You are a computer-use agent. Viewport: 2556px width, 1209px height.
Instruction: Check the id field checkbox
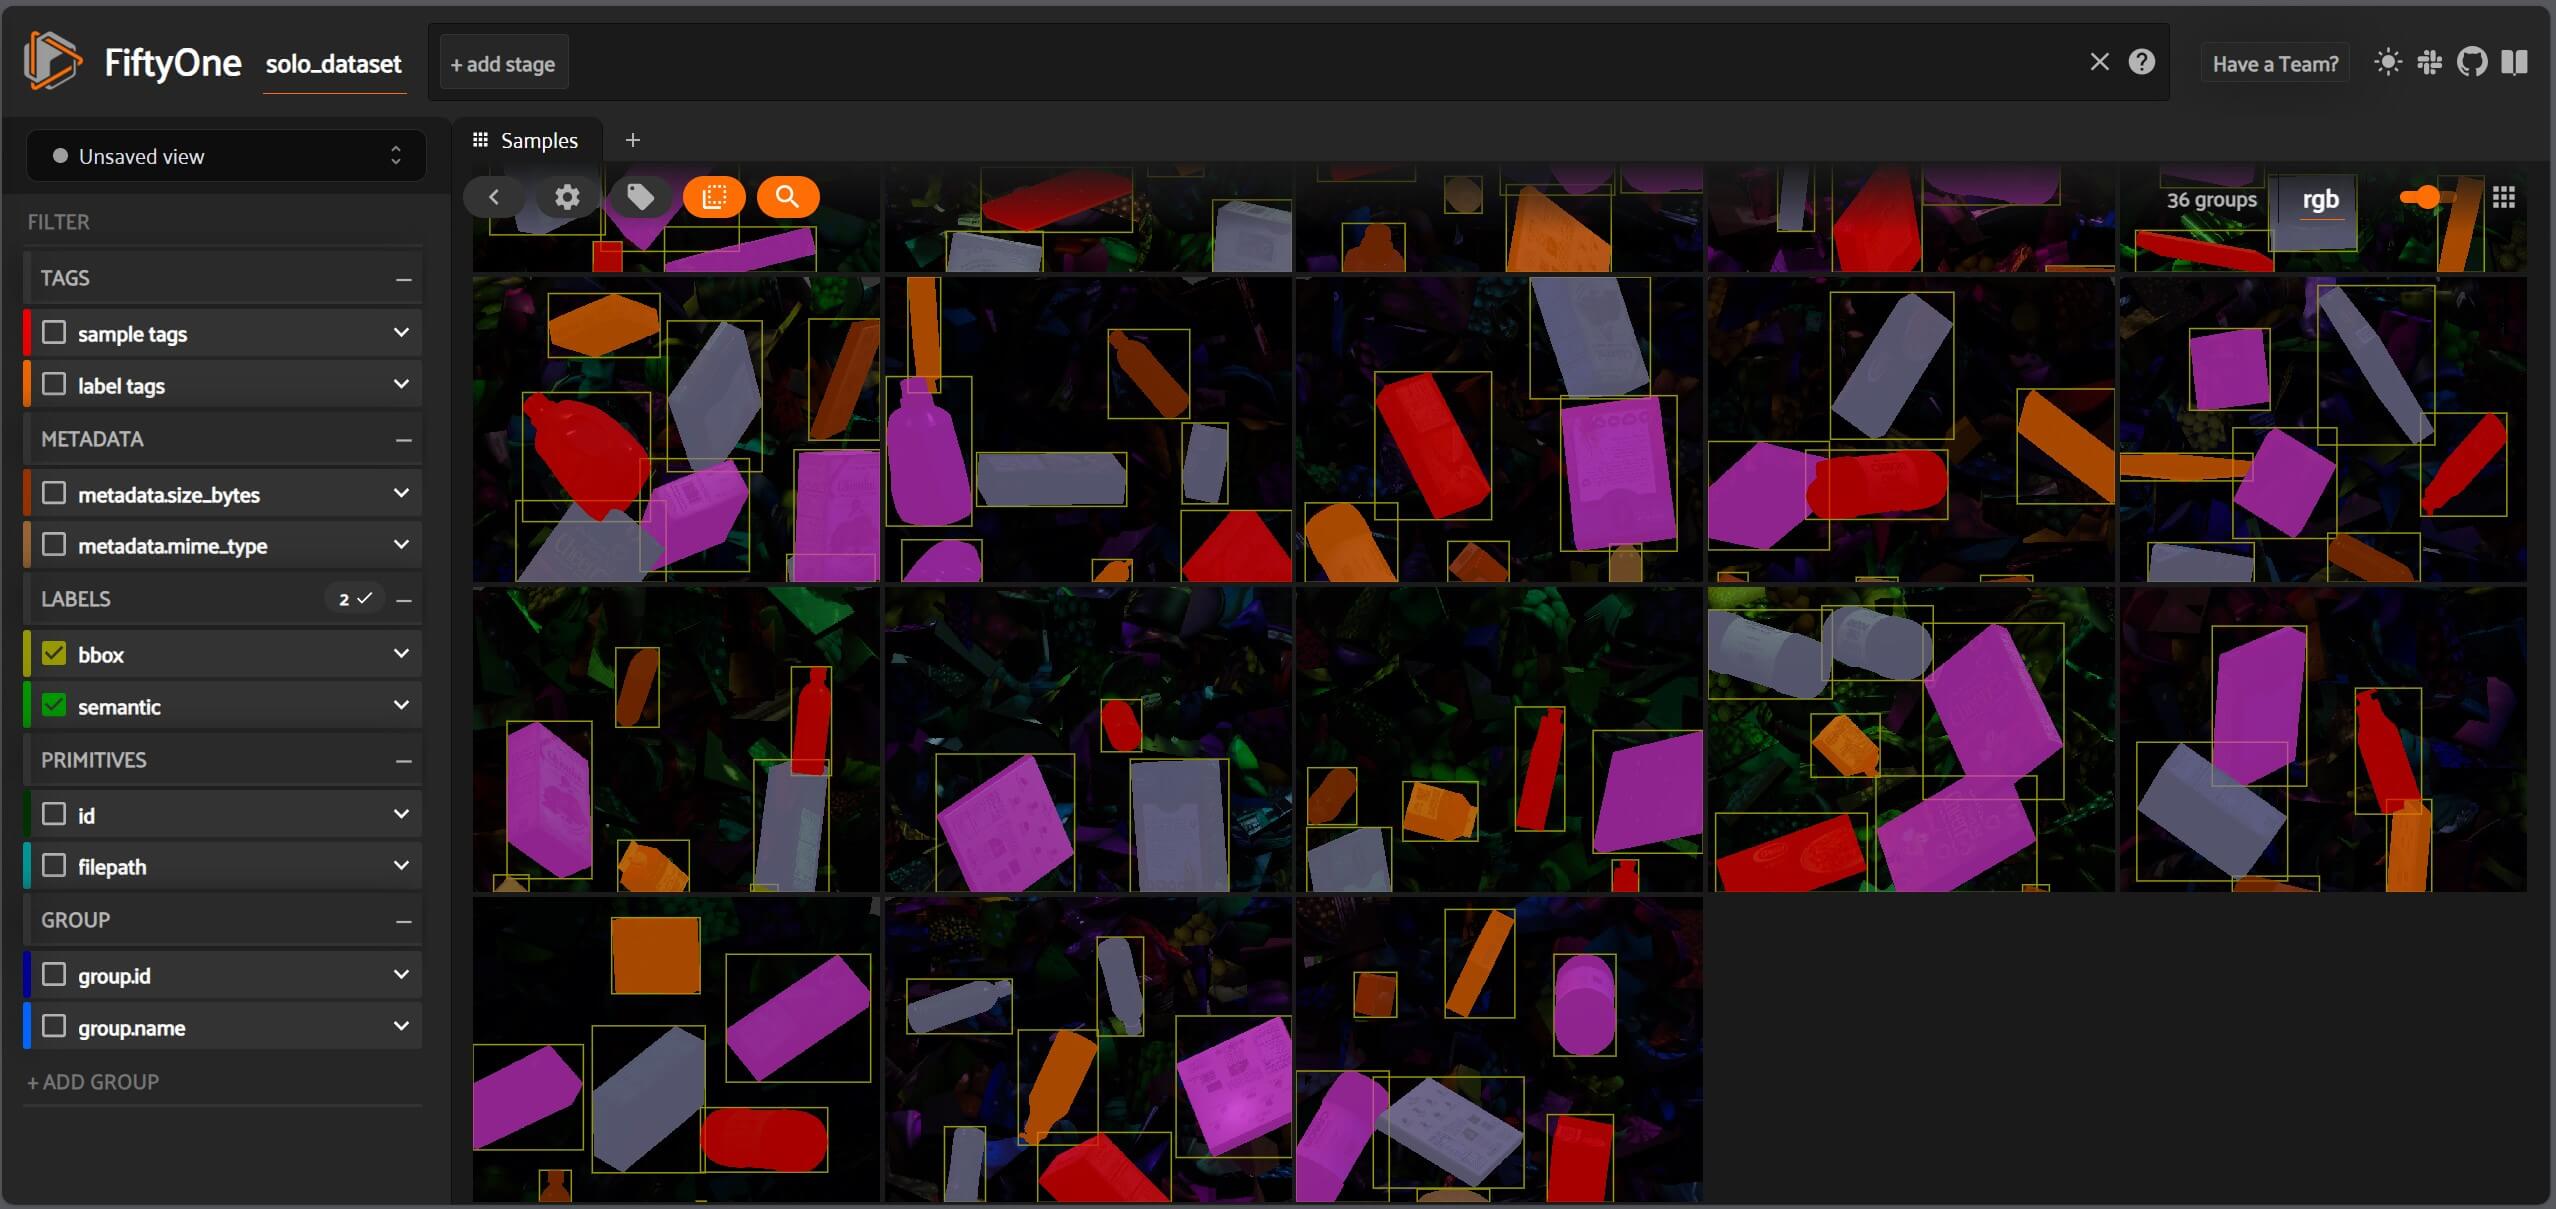click(54, 814)
